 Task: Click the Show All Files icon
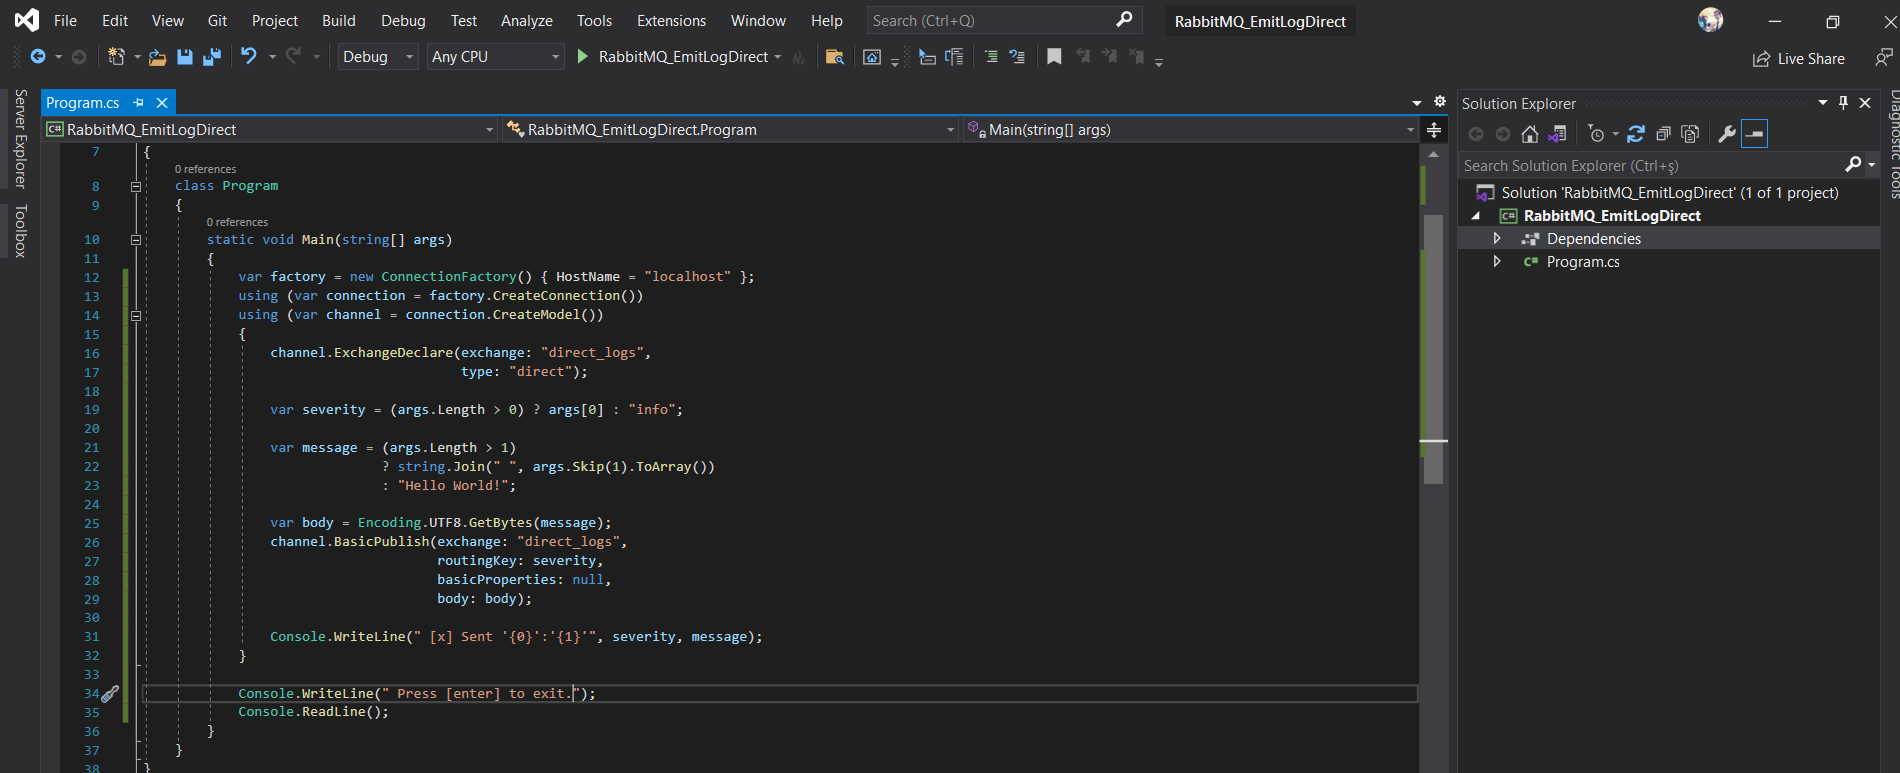tap(1690, 134)
